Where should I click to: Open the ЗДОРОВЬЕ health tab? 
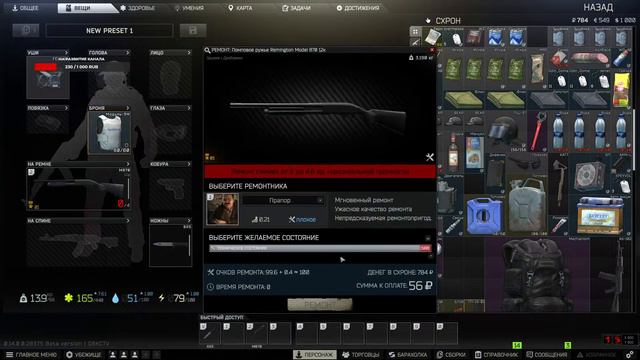pyautogui.click(x=138, y=8)
